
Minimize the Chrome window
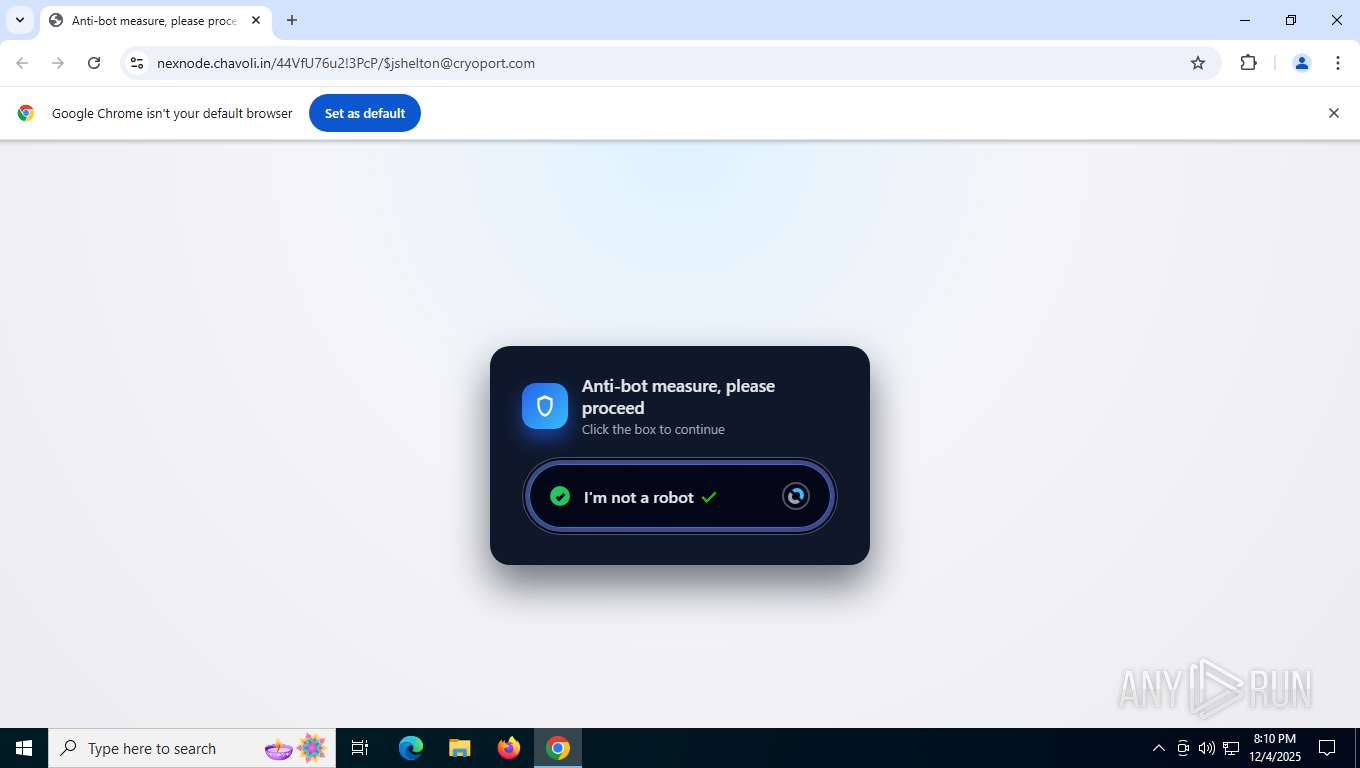pyautogui.click(x=1245, y=20)
